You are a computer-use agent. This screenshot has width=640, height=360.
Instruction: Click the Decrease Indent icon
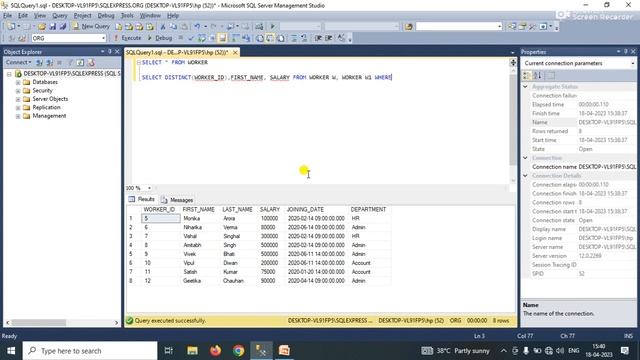pos(318,38)
